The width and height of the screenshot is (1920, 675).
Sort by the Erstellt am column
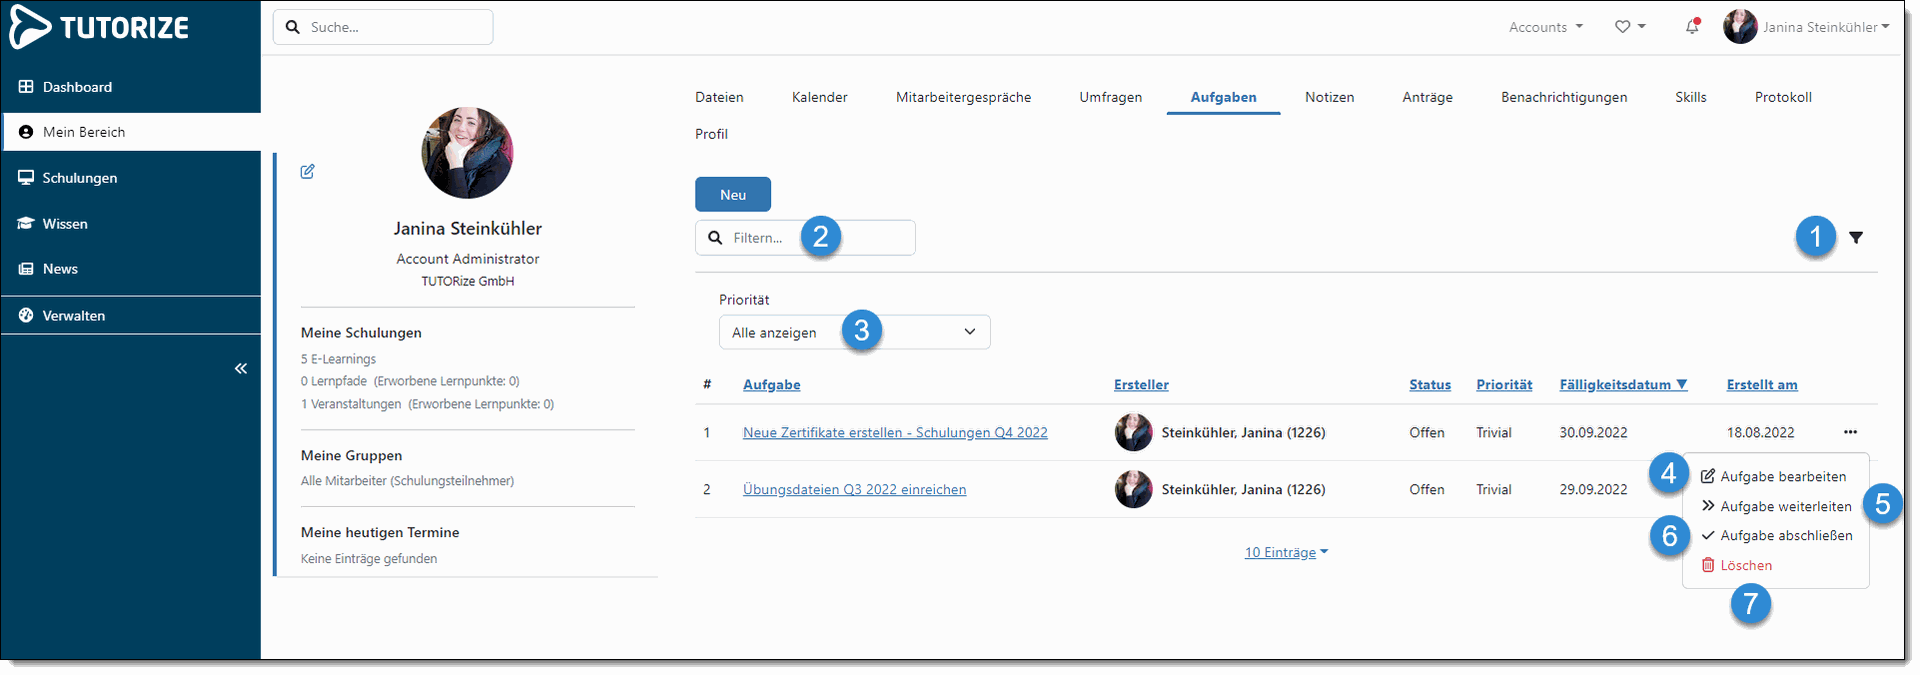(1762, 385)
